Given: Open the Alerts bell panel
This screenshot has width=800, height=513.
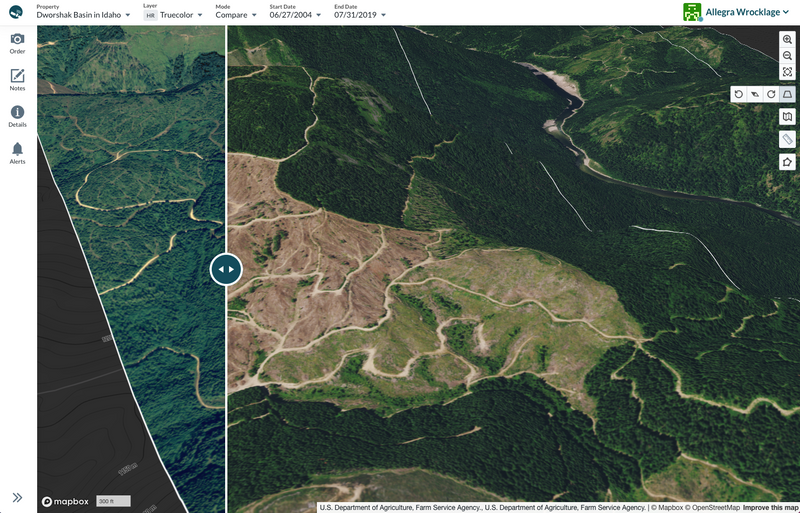Looking at the screenshot, I should (x=17, y=152).
